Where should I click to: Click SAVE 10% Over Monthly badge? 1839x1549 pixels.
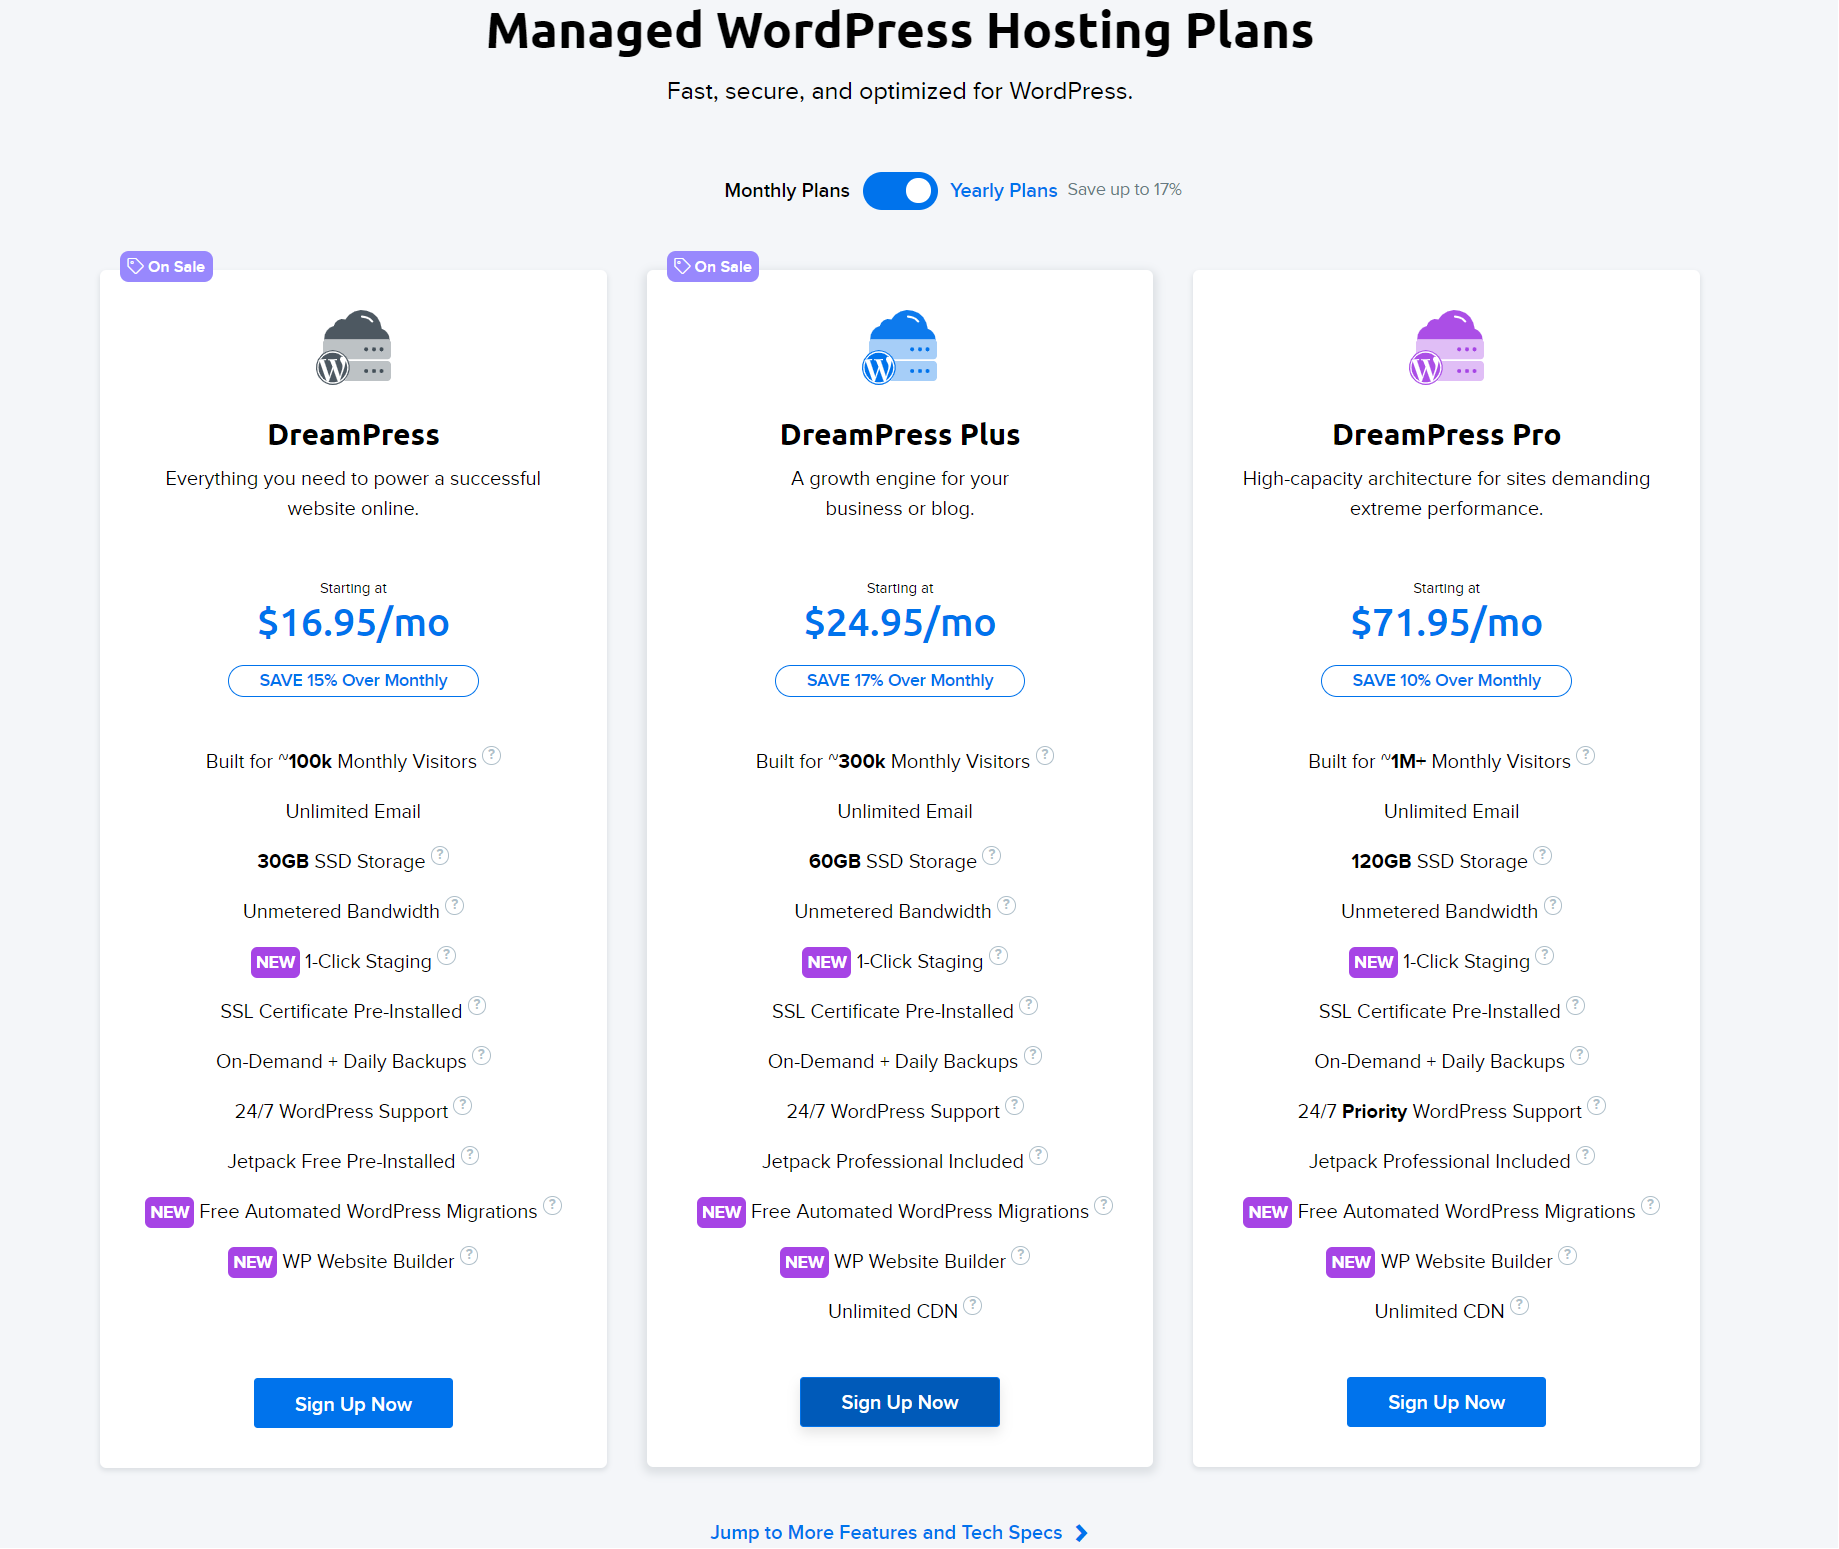[x=1446, y=681]
